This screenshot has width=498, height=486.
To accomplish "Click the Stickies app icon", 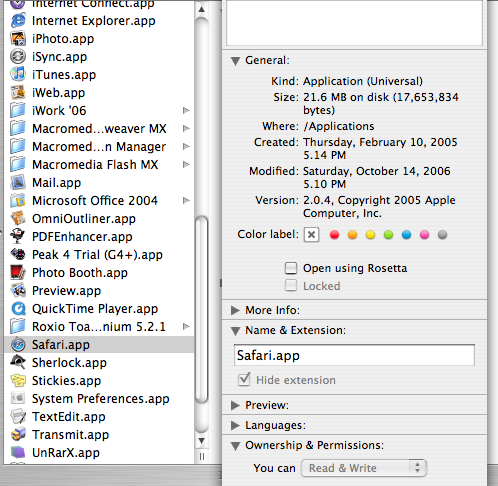I will pyautogui.click(x=18, y=381).
